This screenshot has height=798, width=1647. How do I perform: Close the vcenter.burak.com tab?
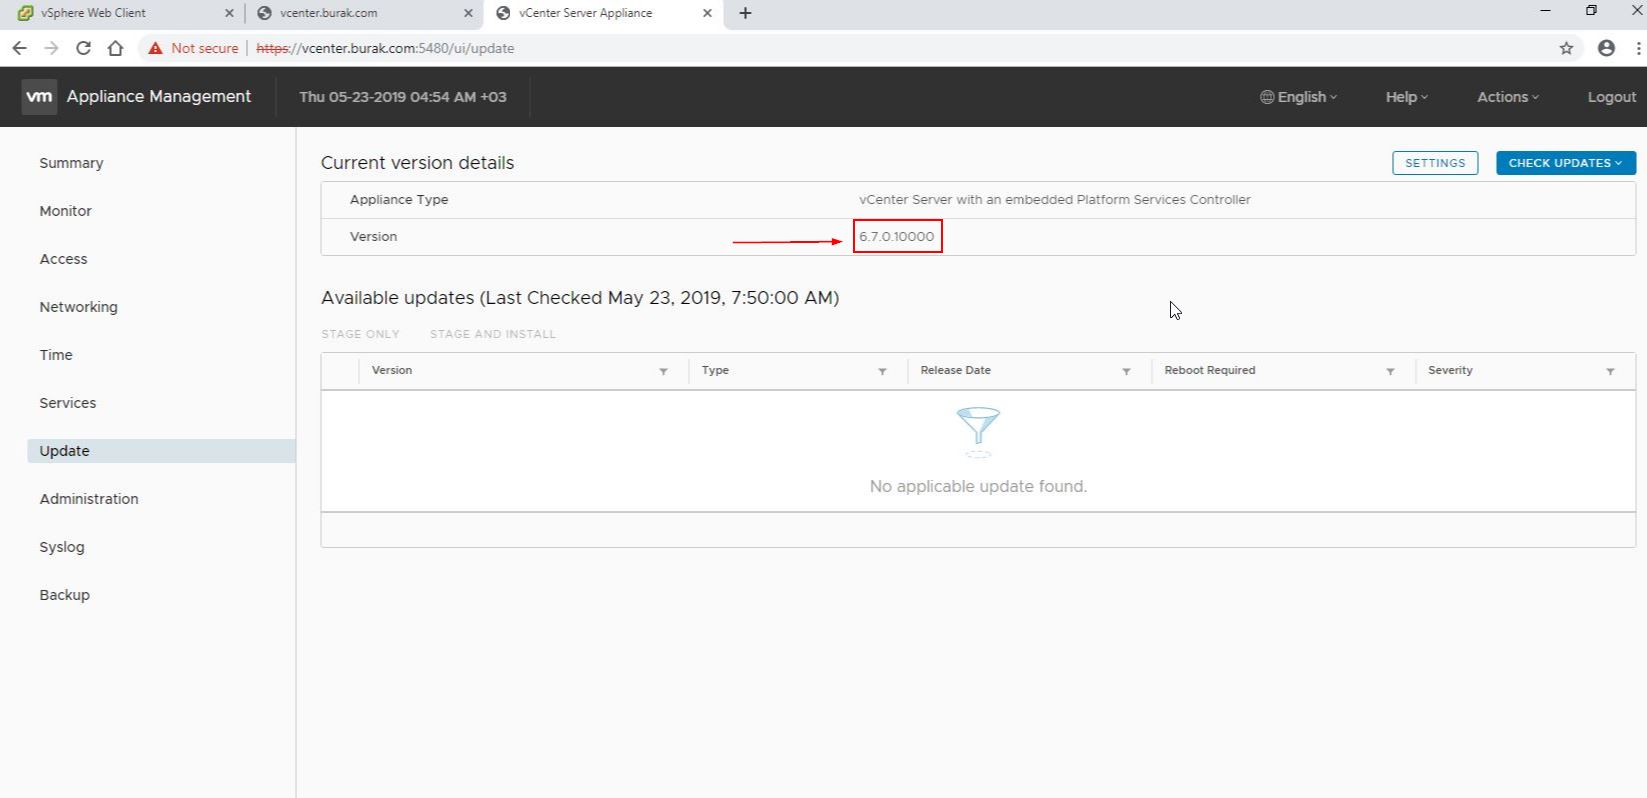tap(468, 13)
